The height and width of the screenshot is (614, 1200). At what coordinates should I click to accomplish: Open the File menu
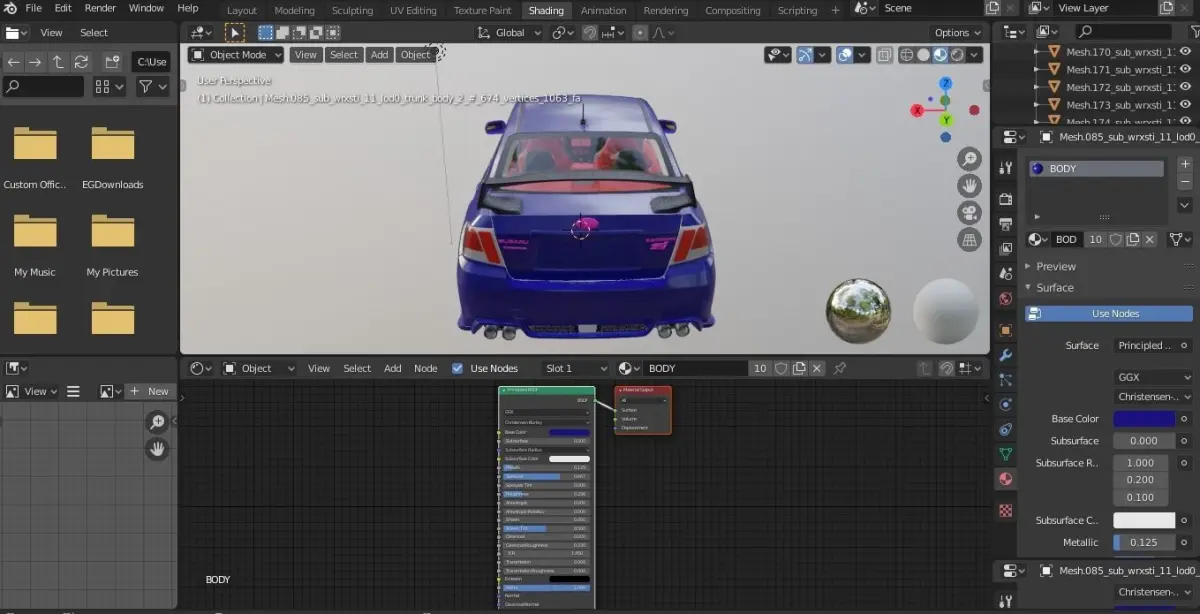coord(33,8)
